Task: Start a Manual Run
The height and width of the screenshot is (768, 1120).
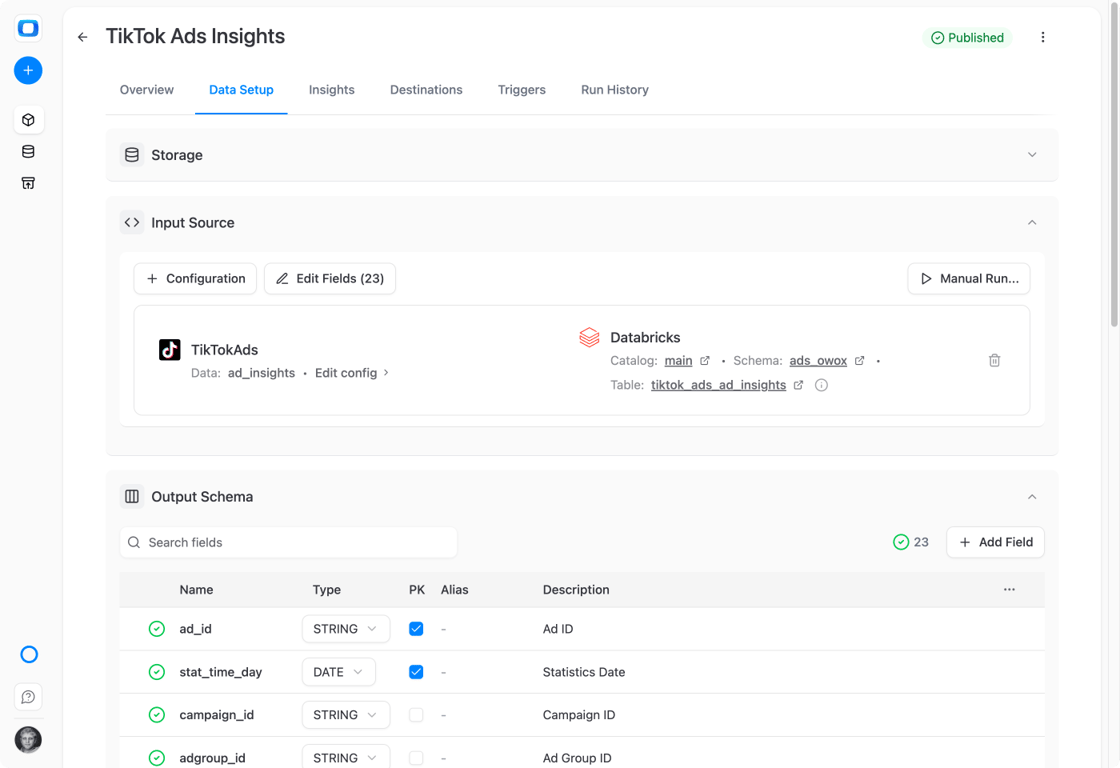Action: point(969,279)
